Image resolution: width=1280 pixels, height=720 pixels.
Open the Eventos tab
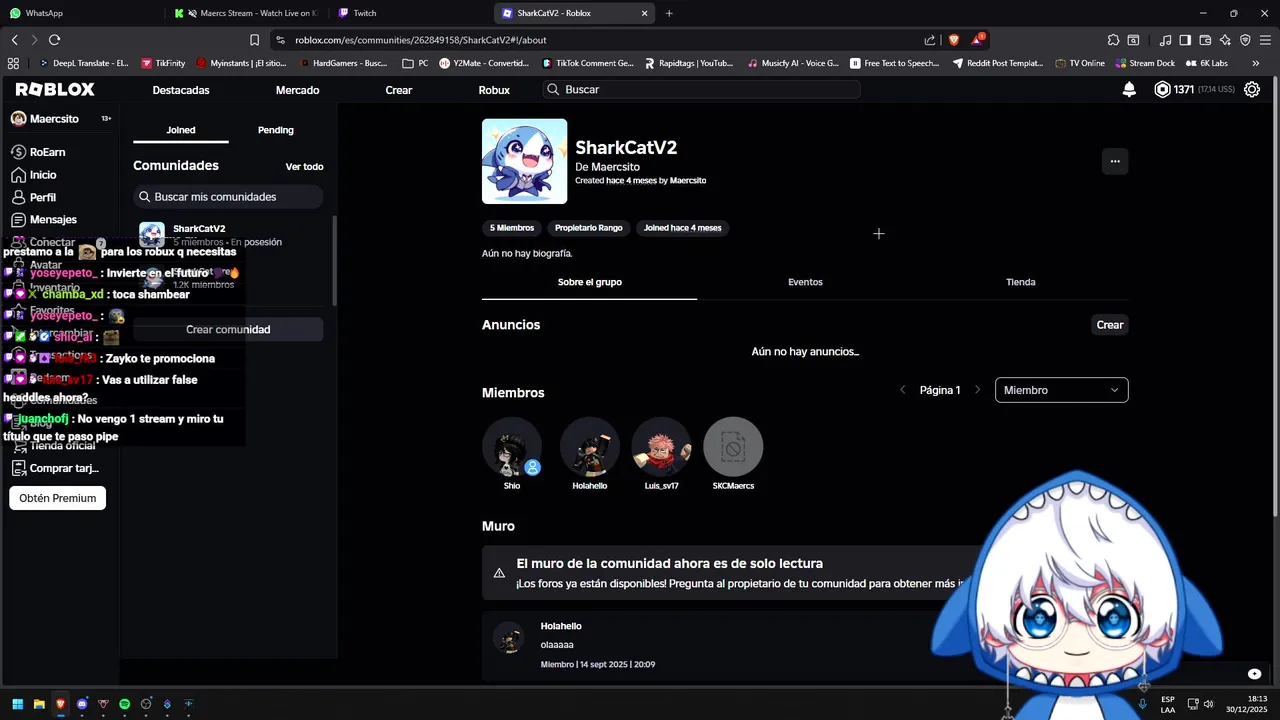pos(805,282)
